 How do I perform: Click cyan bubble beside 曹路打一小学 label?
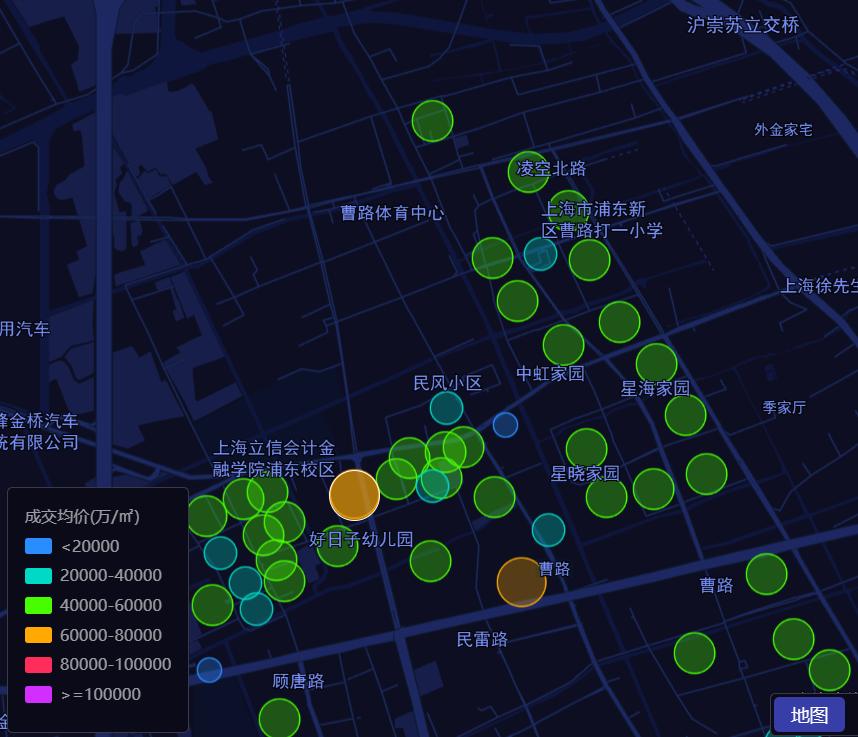pyautogui.click(x=540, y=254)
